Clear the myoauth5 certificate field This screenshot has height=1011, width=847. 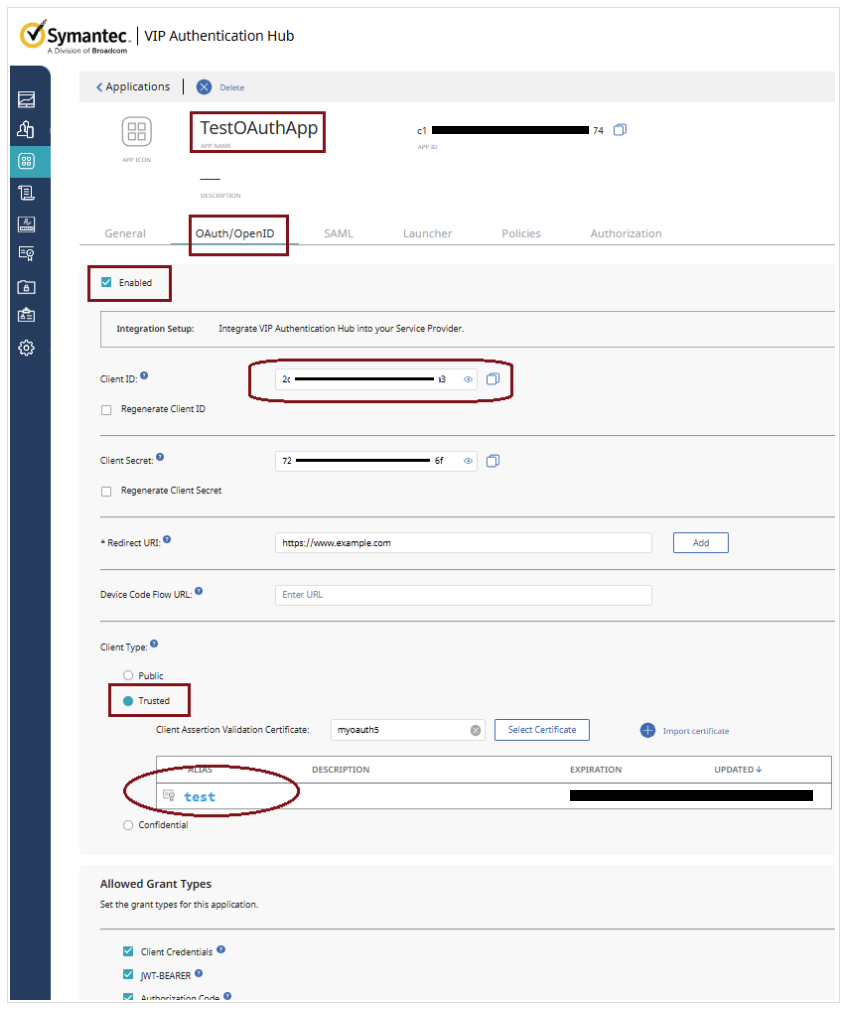coord(476,730)
